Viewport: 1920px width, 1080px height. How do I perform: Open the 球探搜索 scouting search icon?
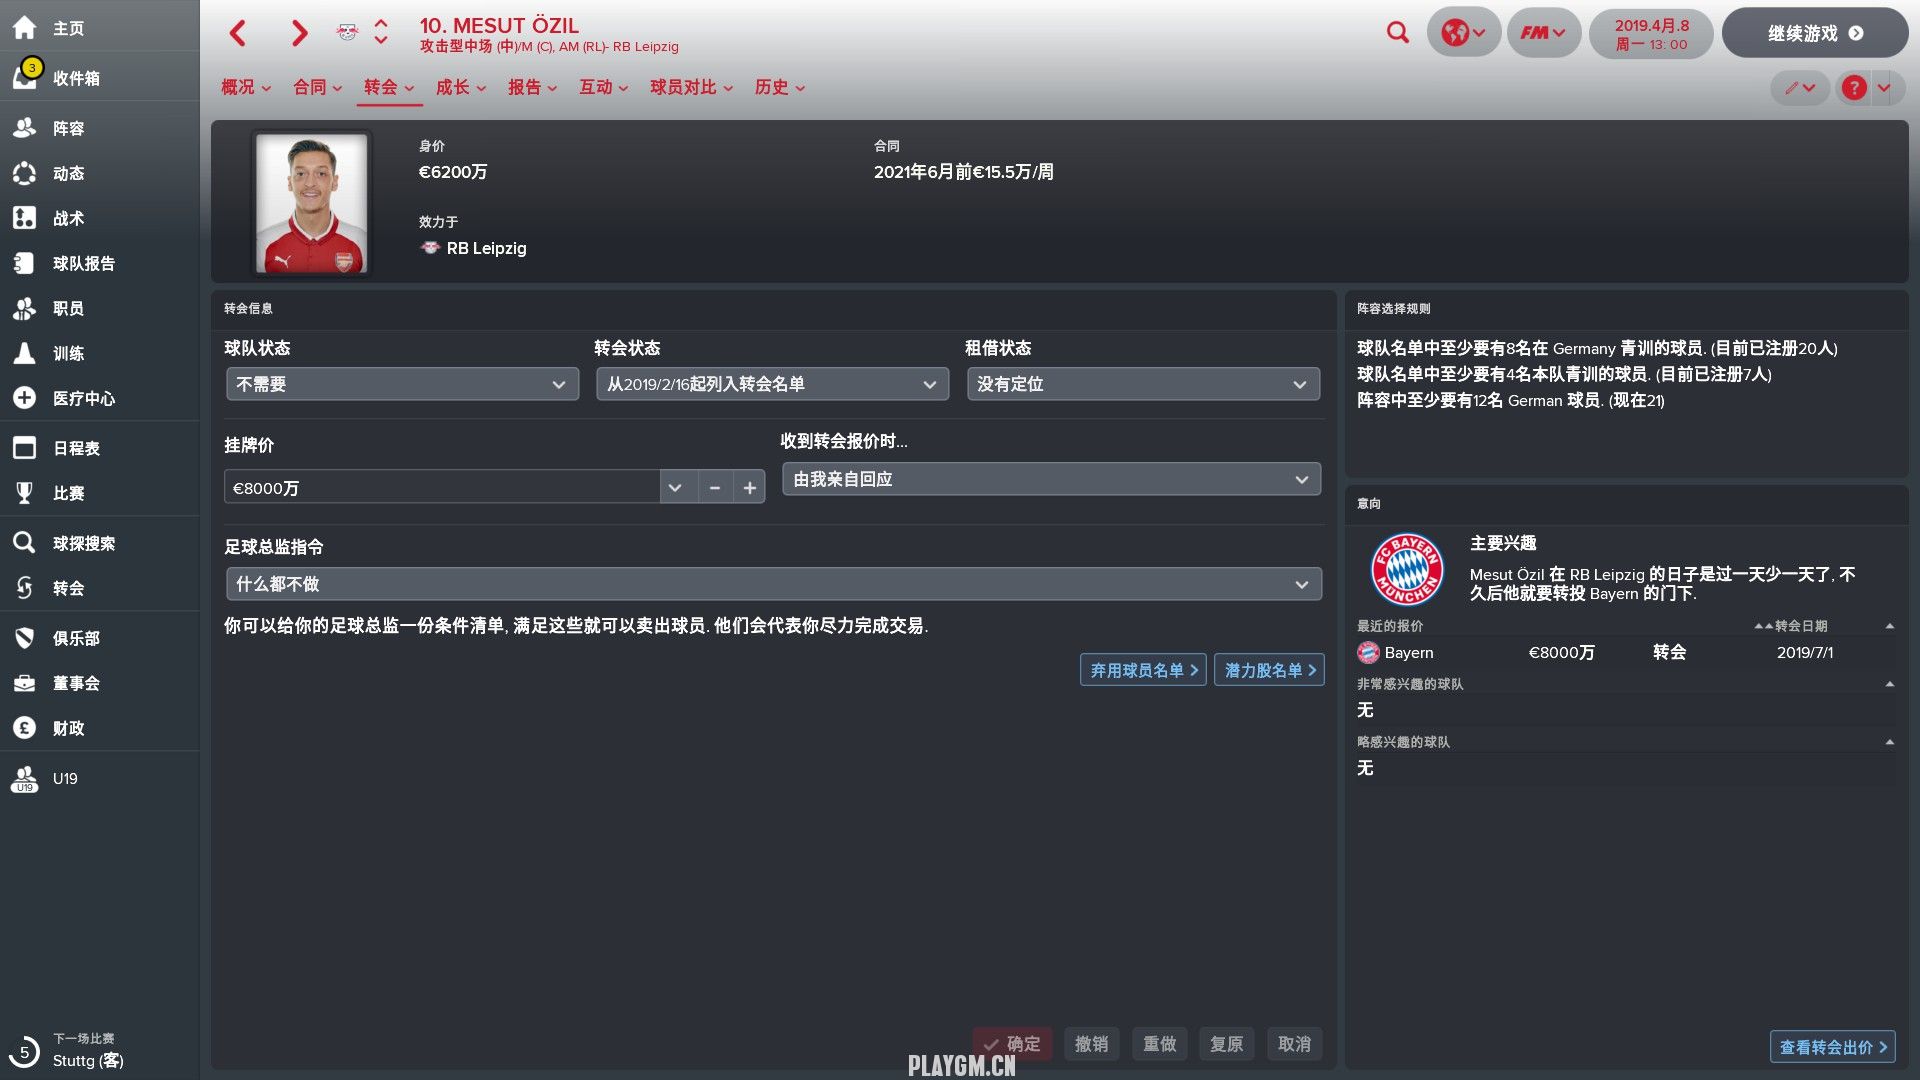(x=24, y=543)
